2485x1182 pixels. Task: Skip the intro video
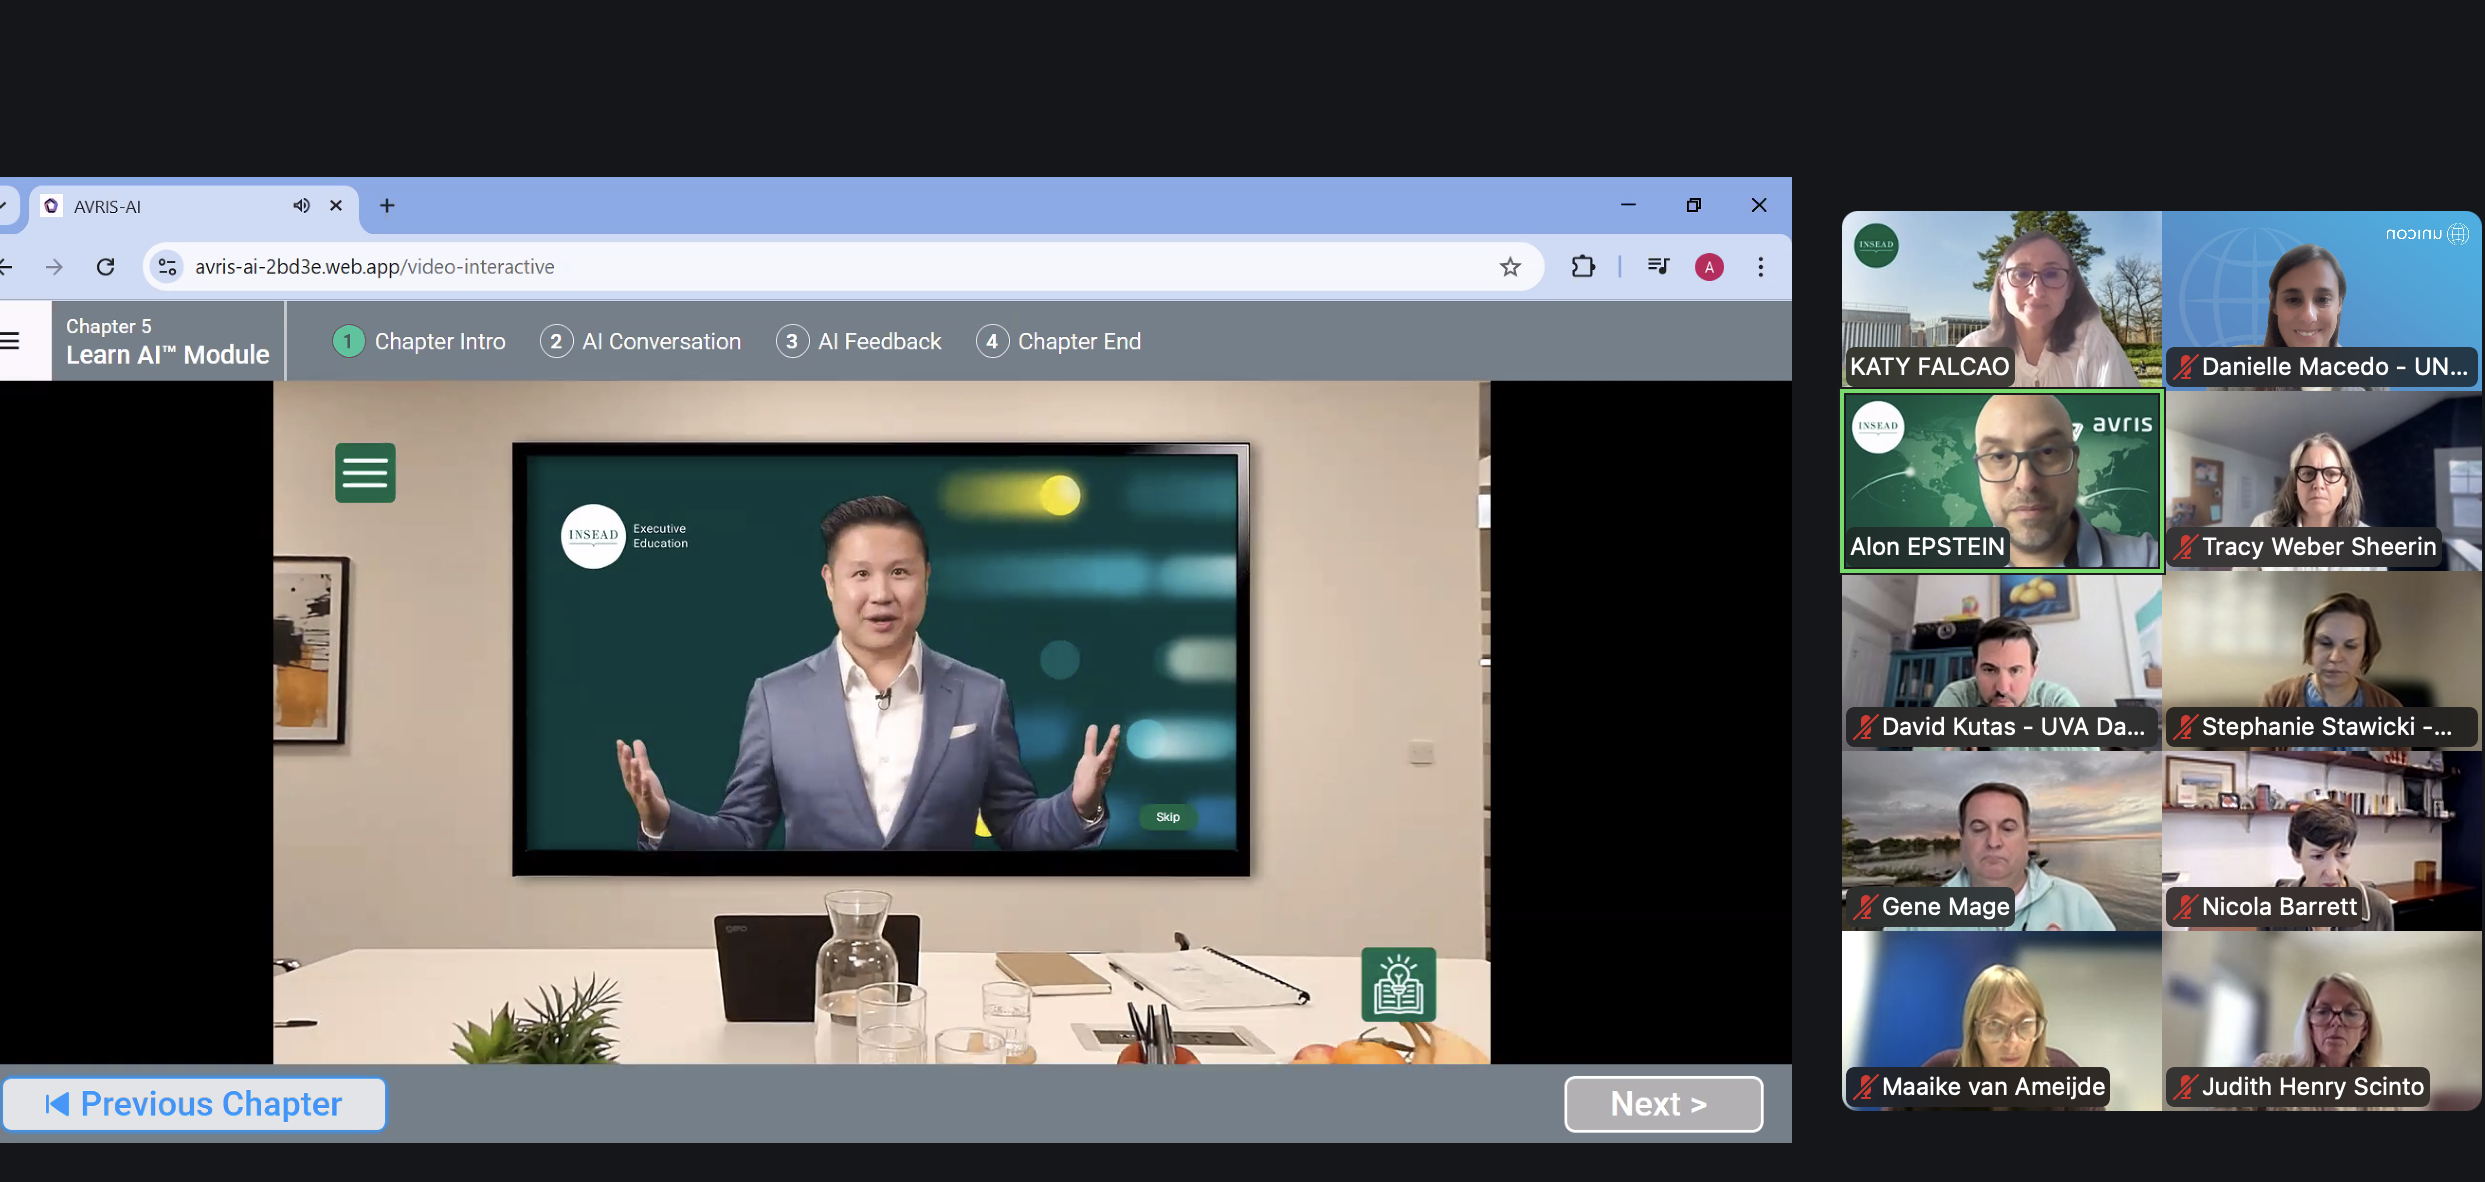click(1168, 817)
